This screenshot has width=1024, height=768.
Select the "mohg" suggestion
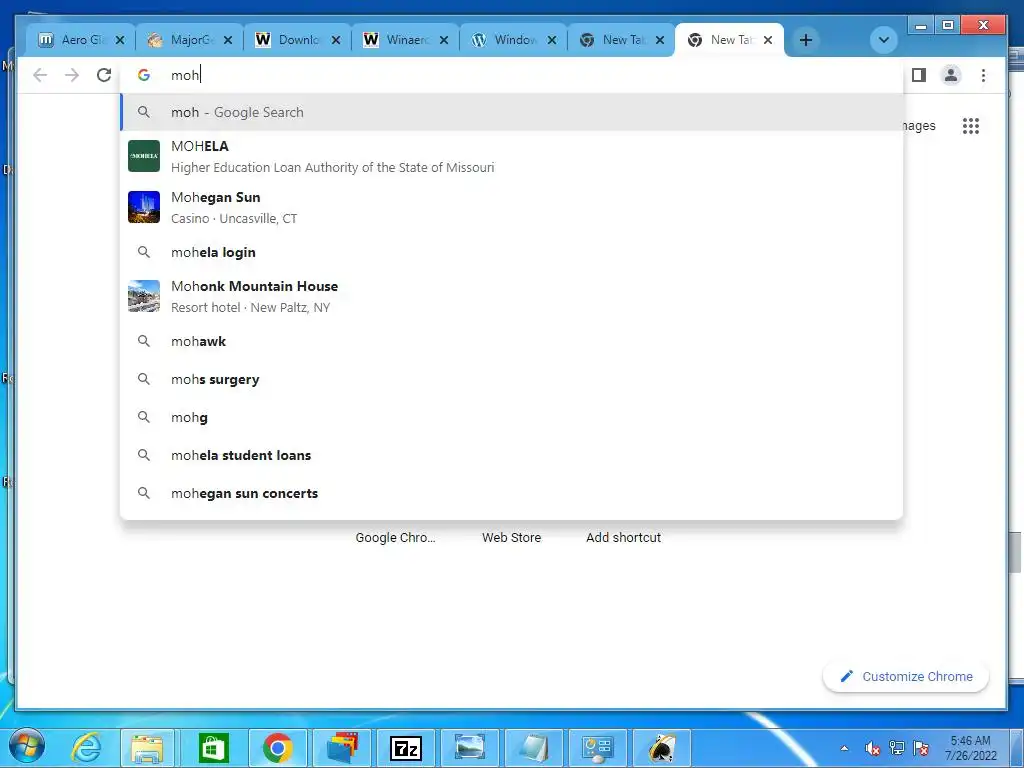coord(511,417)
